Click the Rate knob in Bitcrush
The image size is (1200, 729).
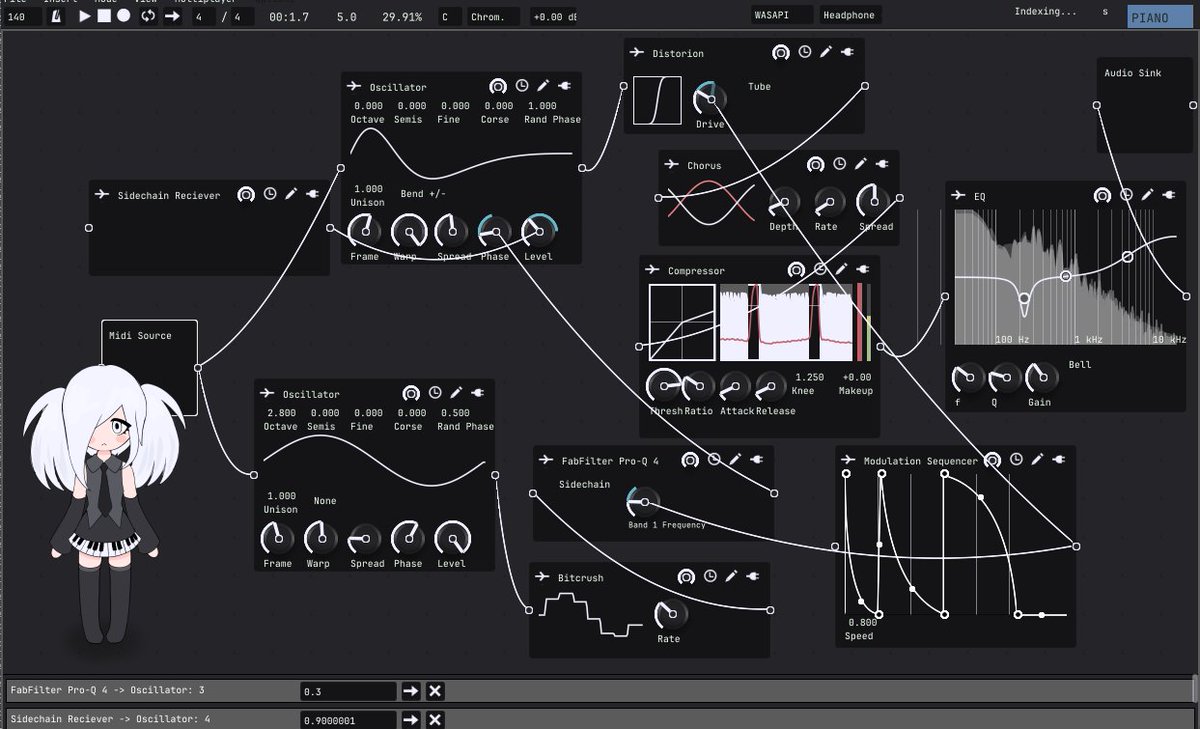(670, 614)
